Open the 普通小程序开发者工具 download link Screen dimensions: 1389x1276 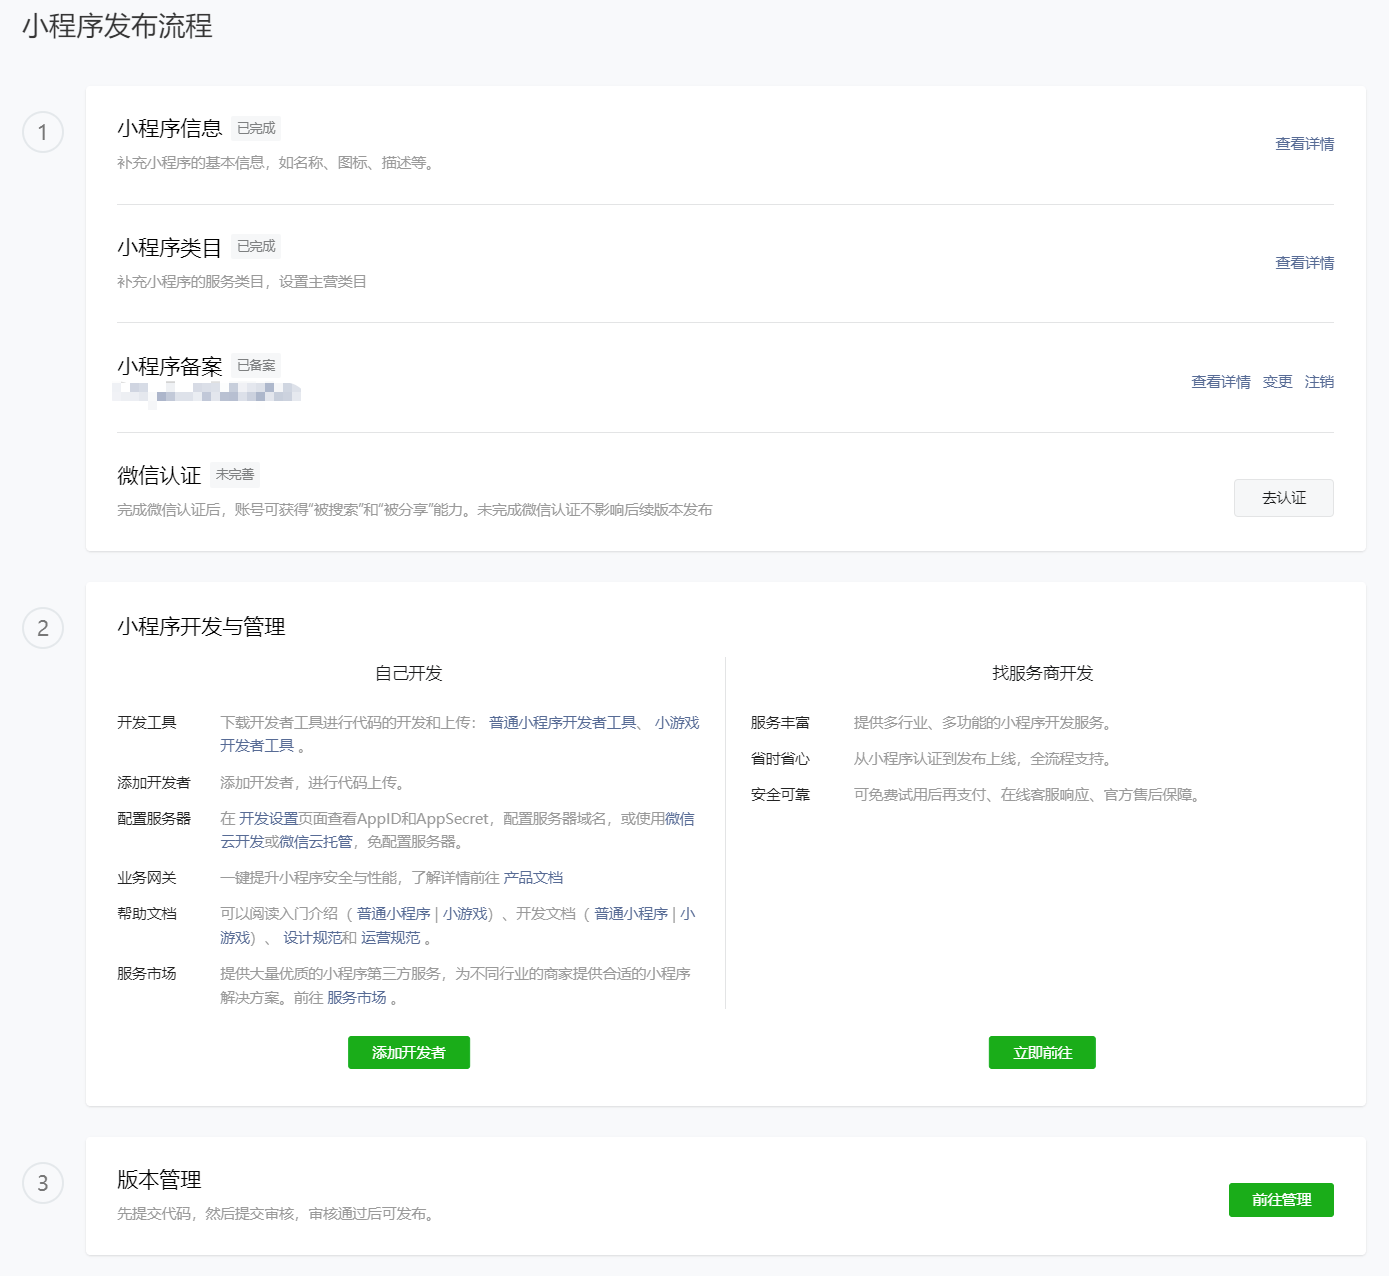(x=562, y=723)
